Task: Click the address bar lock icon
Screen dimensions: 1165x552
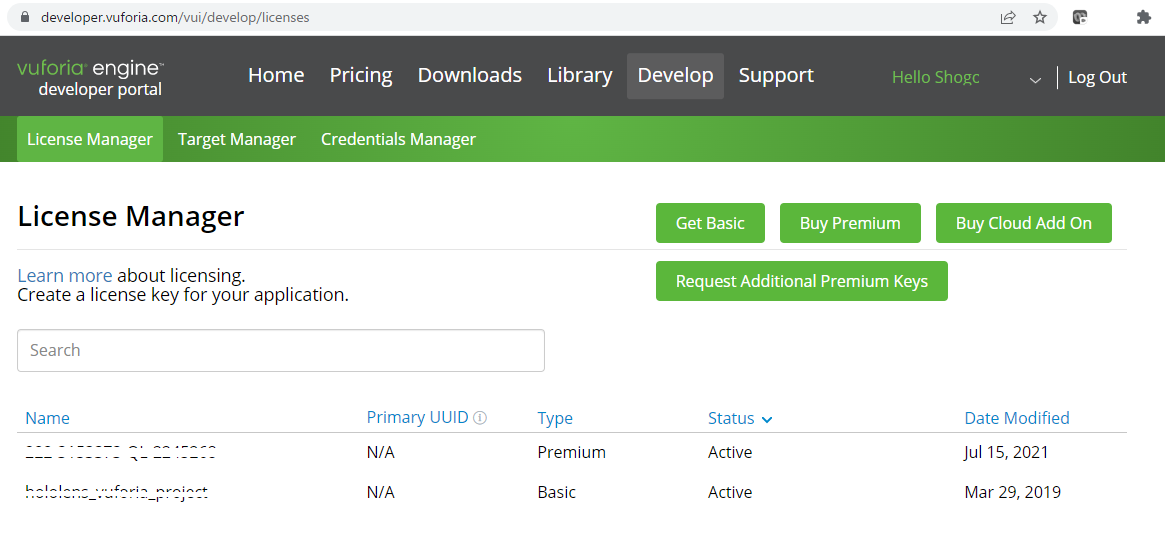Action: [26, 17]
